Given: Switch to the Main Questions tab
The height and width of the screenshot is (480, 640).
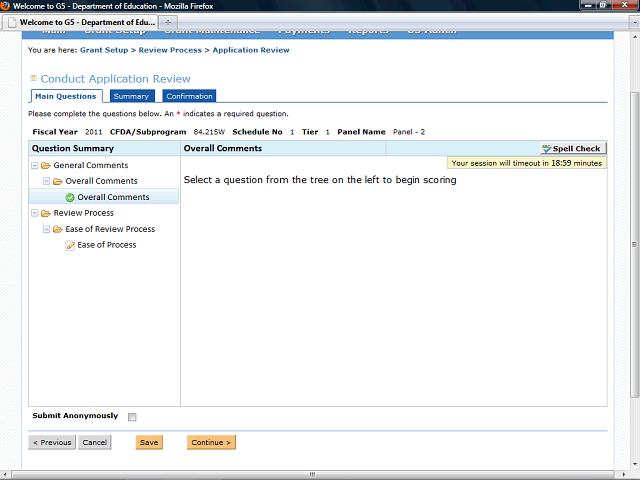Looking at the screenshot, I should tap(66, 96).
